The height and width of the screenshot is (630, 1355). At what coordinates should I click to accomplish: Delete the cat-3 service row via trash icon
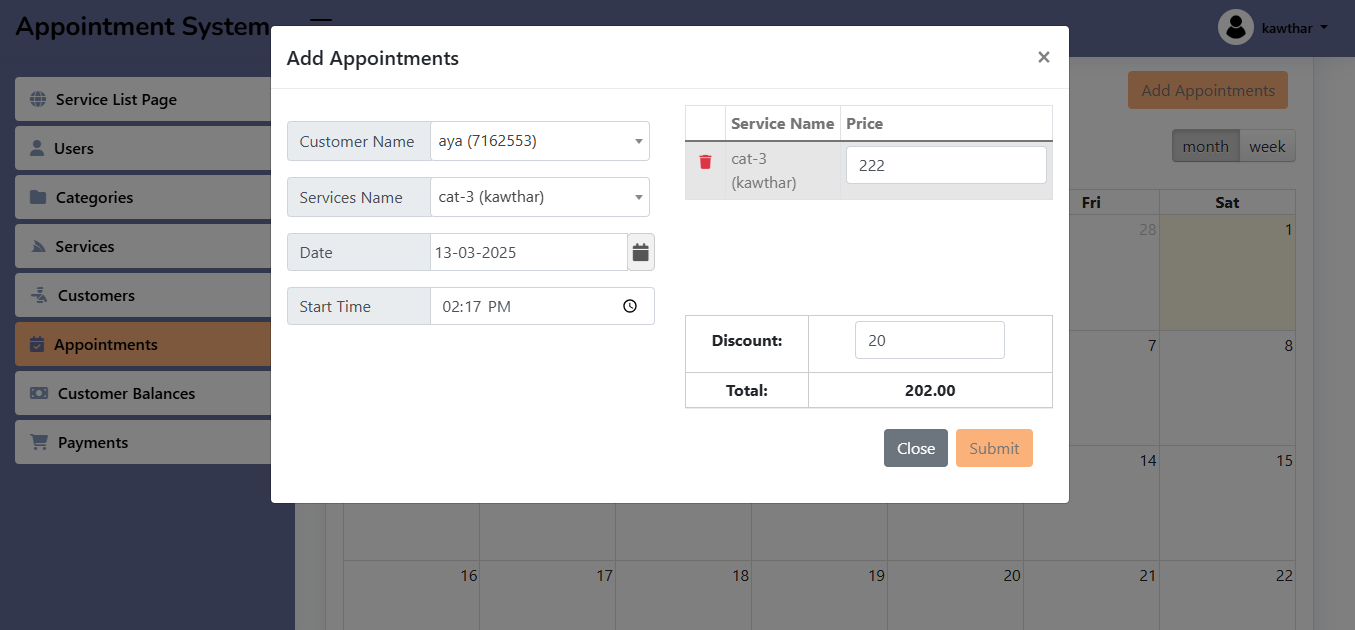705,162
